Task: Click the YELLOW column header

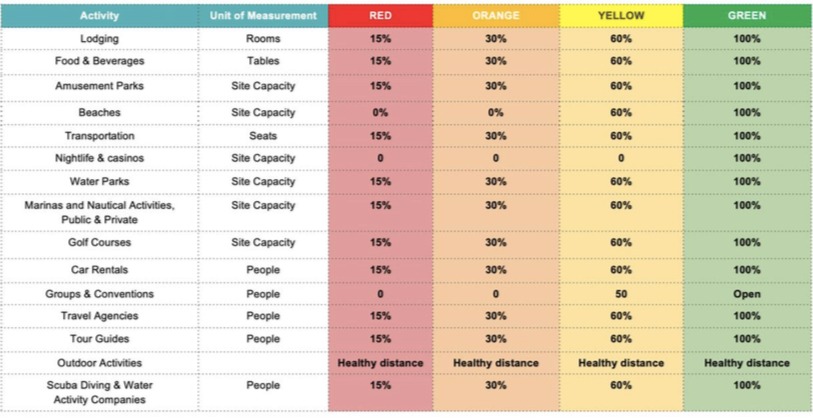Action: (x=621, y=16)
